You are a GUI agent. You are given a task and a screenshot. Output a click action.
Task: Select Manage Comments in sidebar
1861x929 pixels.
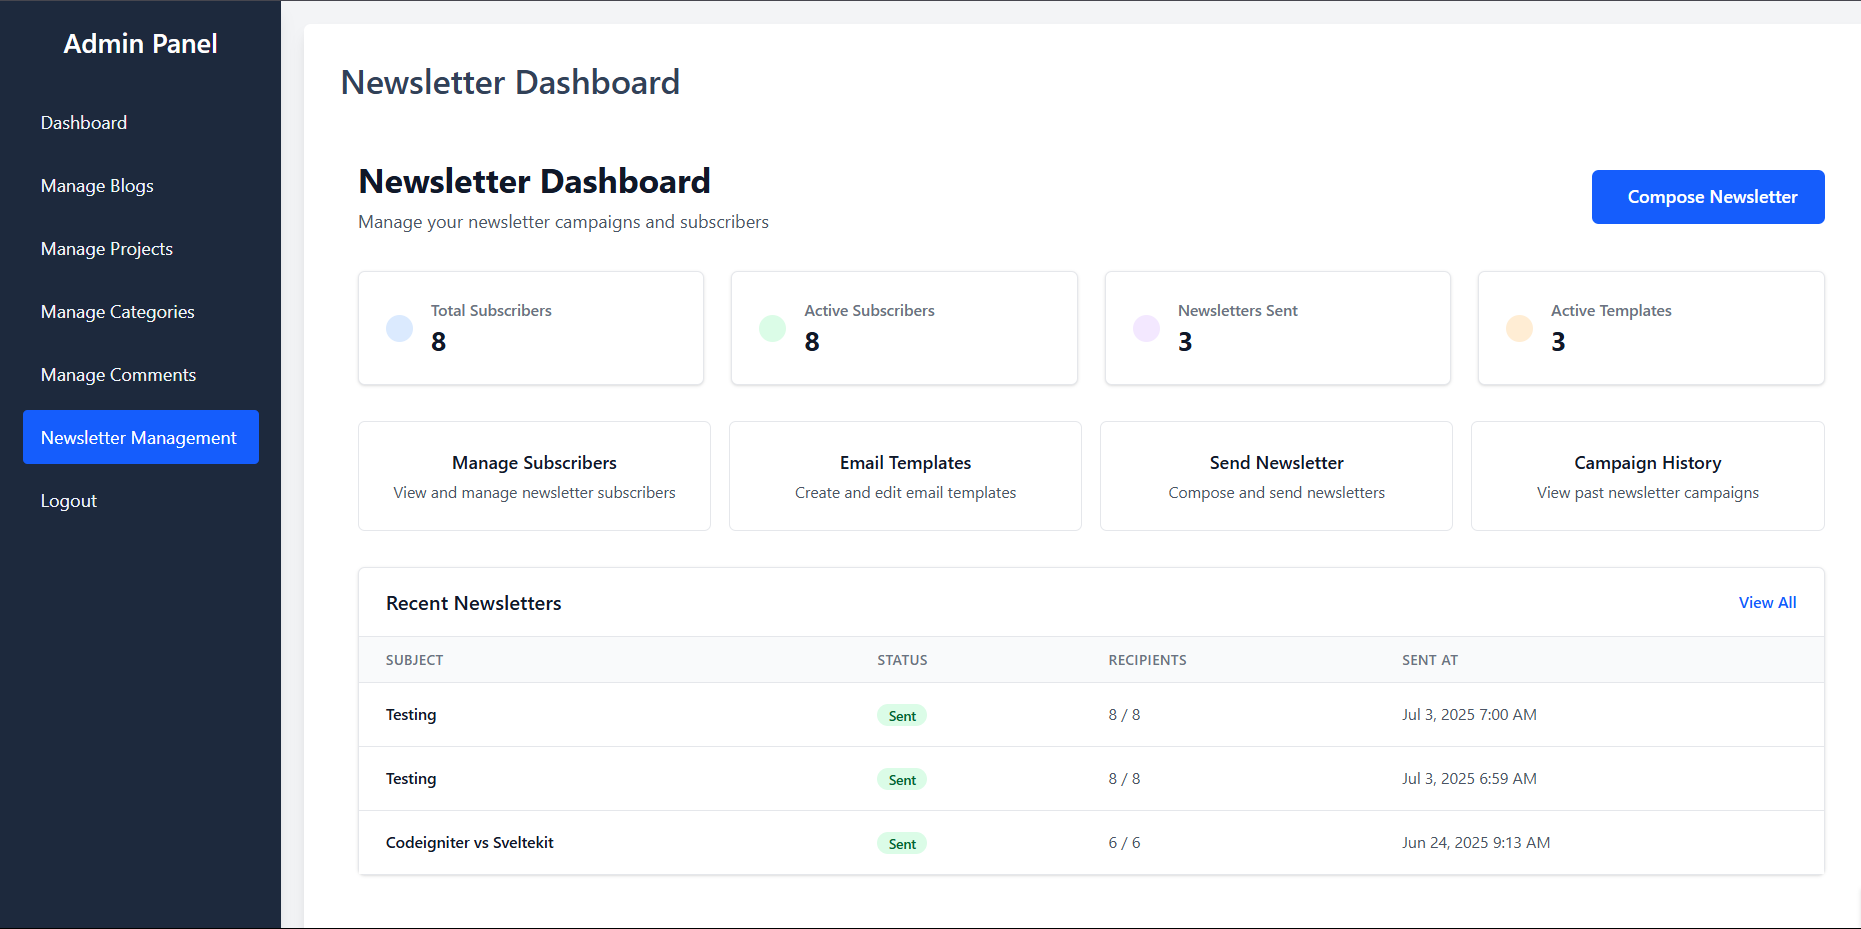click(118, 375)
